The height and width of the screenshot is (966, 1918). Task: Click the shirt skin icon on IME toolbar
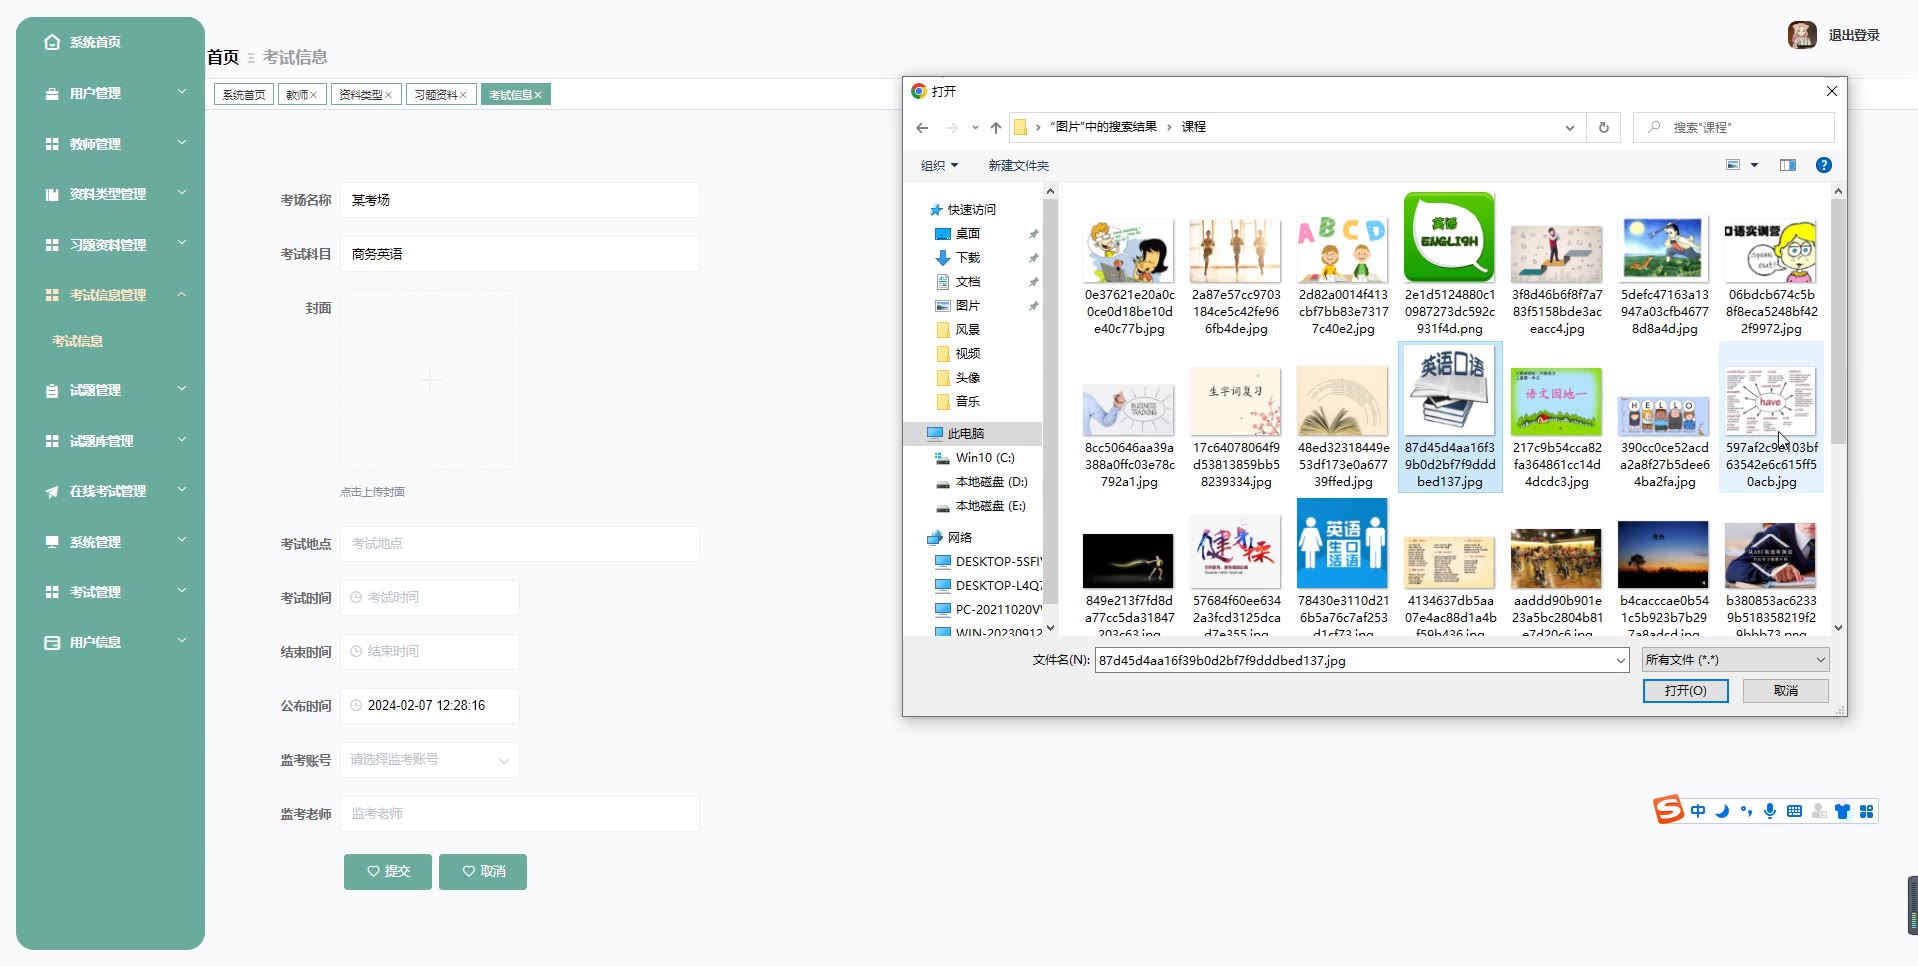[x=1842, y=811]
